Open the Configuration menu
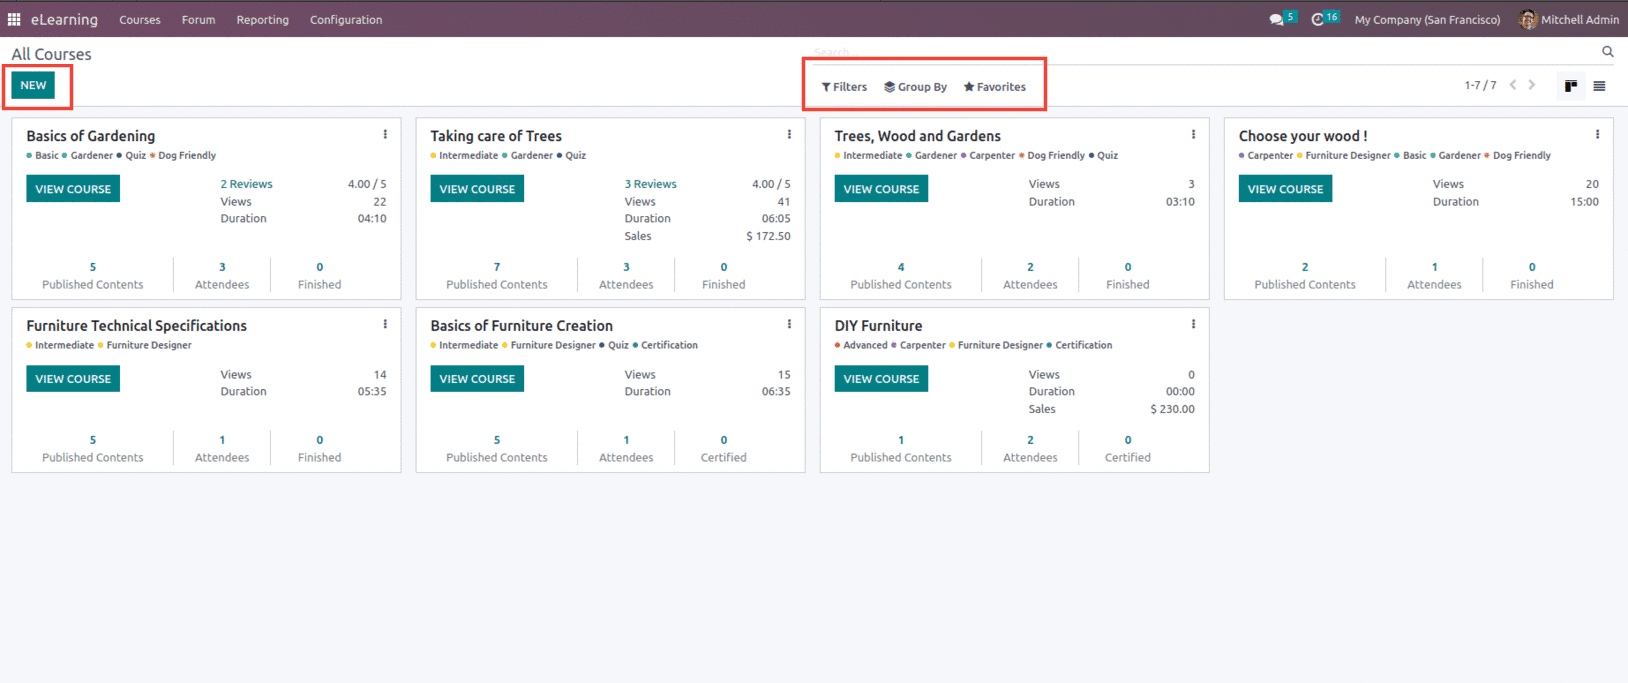1628x683 pixels. click(x=346, y=20)
